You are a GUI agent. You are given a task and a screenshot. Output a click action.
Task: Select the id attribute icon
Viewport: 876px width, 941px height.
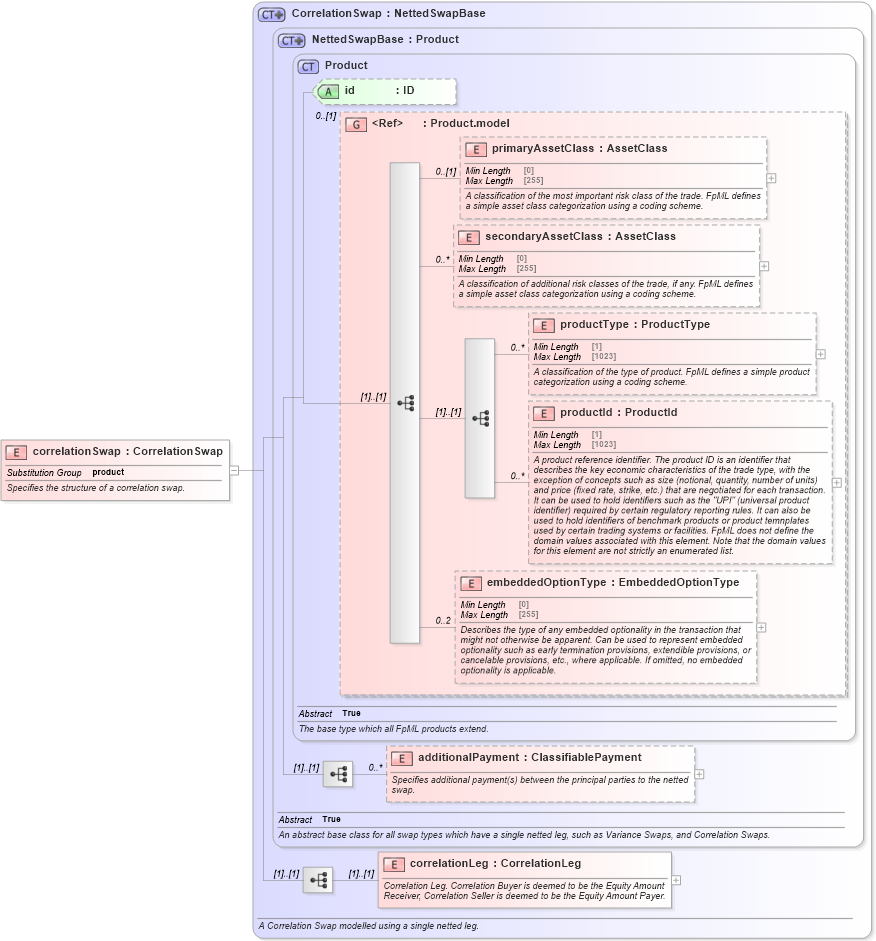coord(328,90)
